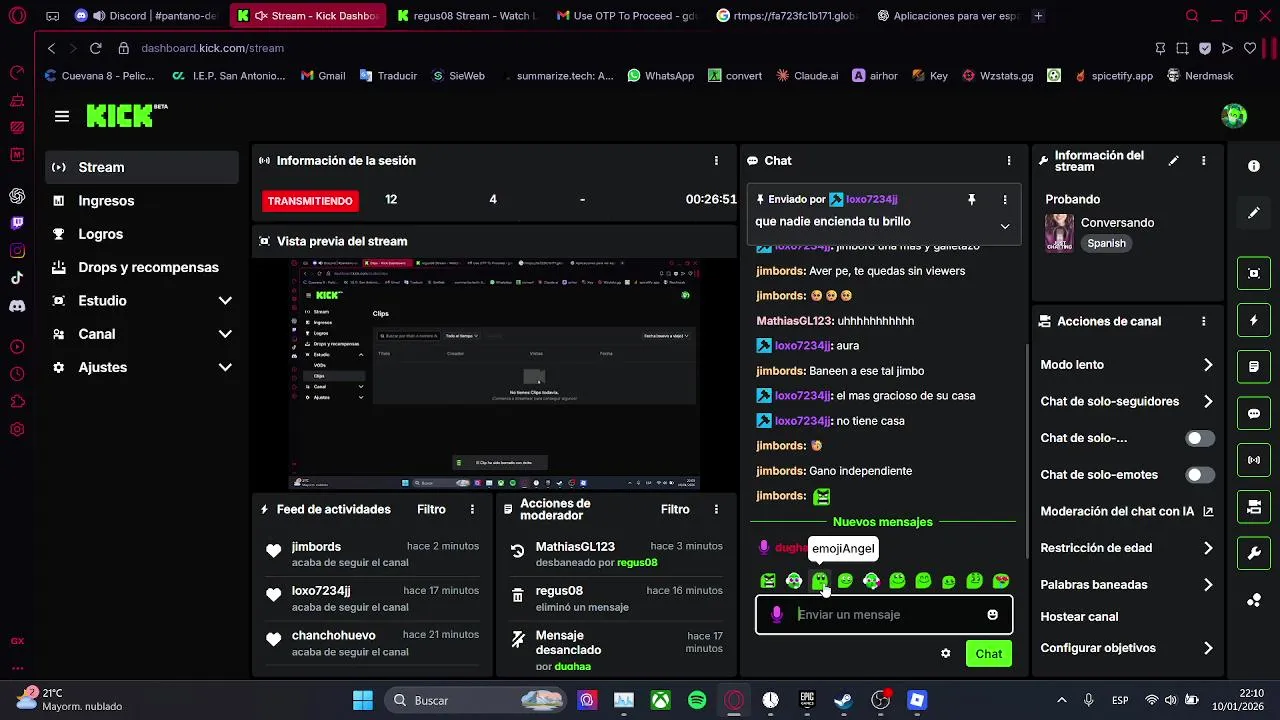Edit stream info with the pencil icon
The image size is (1280, 720).
pyautogui.click(x=1174, y=160)
